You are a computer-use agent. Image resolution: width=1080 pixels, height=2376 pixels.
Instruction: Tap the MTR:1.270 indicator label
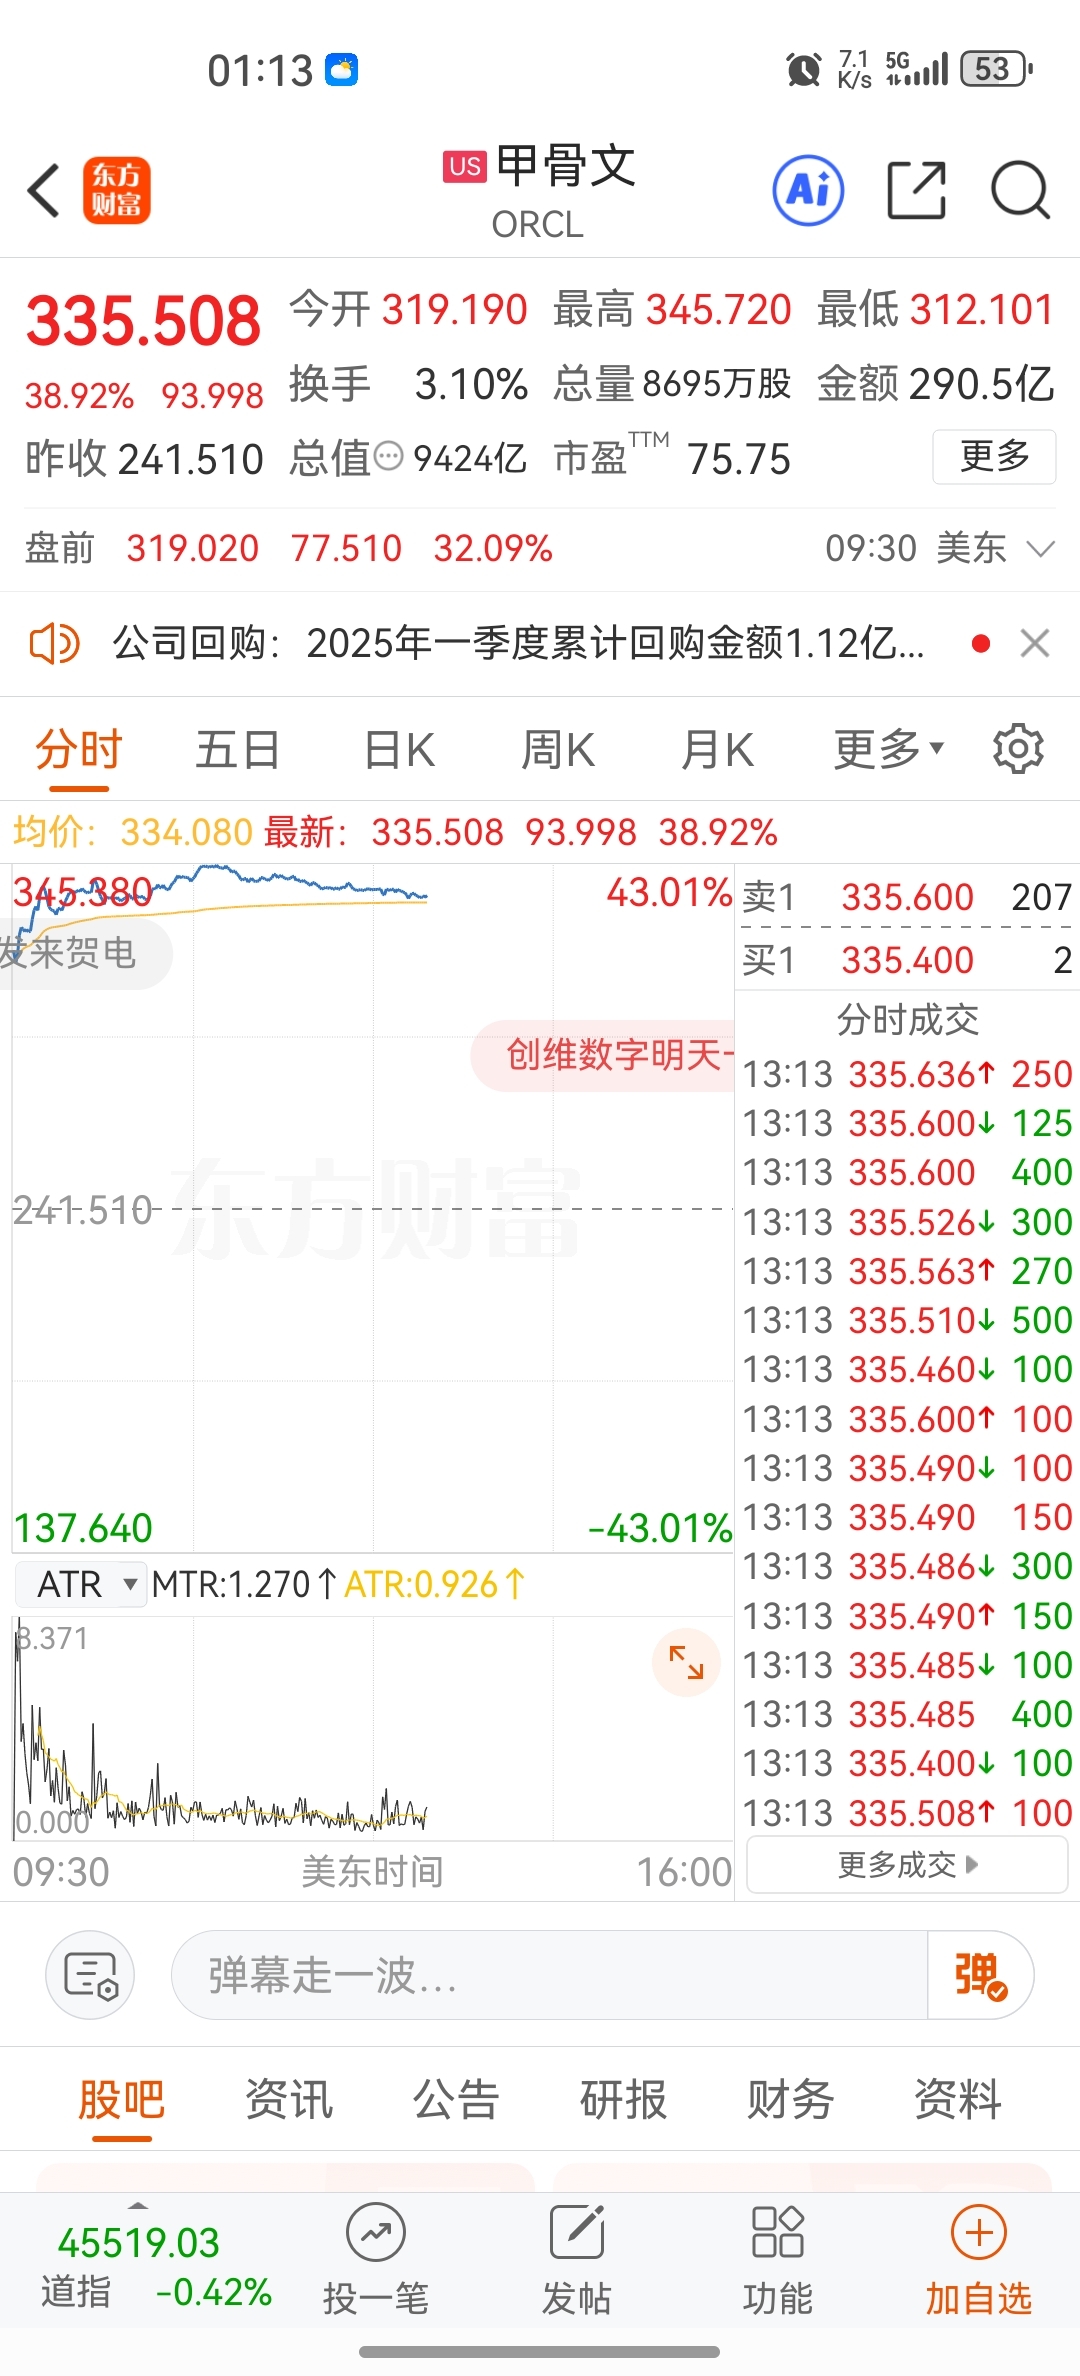pos(243,1585)
